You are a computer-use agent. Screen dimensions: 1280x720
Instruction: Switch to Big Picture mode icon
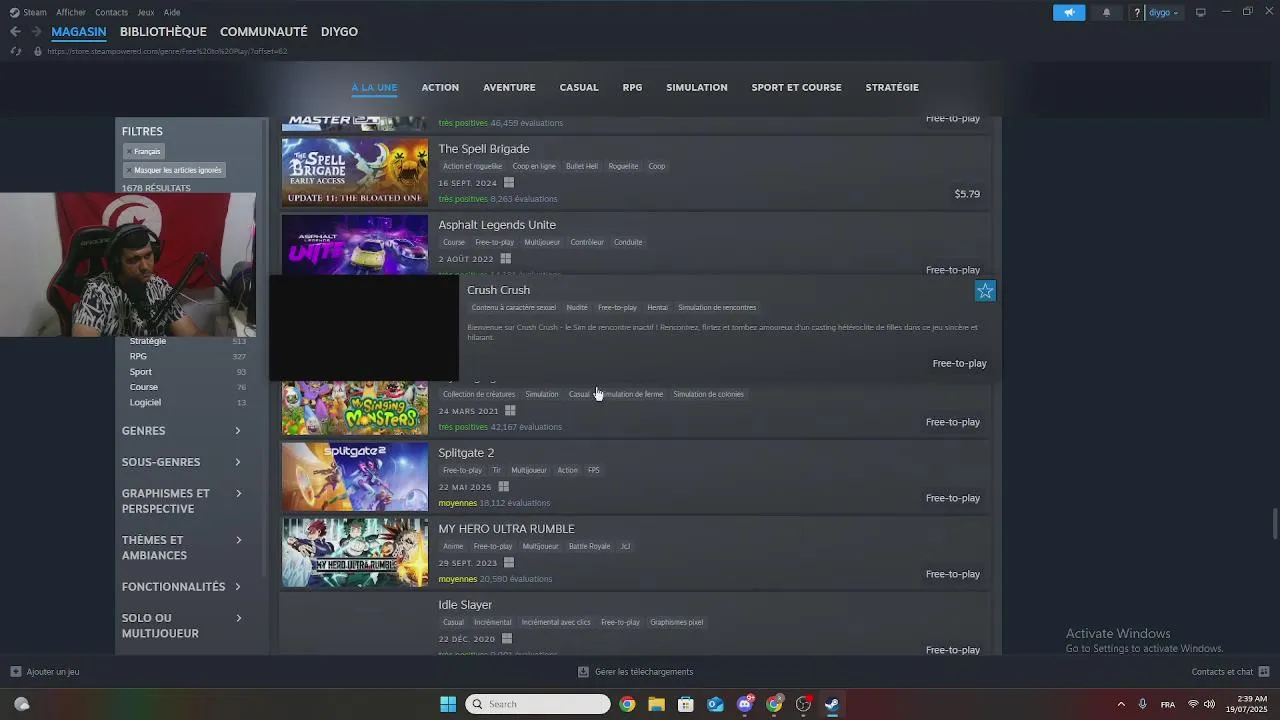(x=1201, y=12)
